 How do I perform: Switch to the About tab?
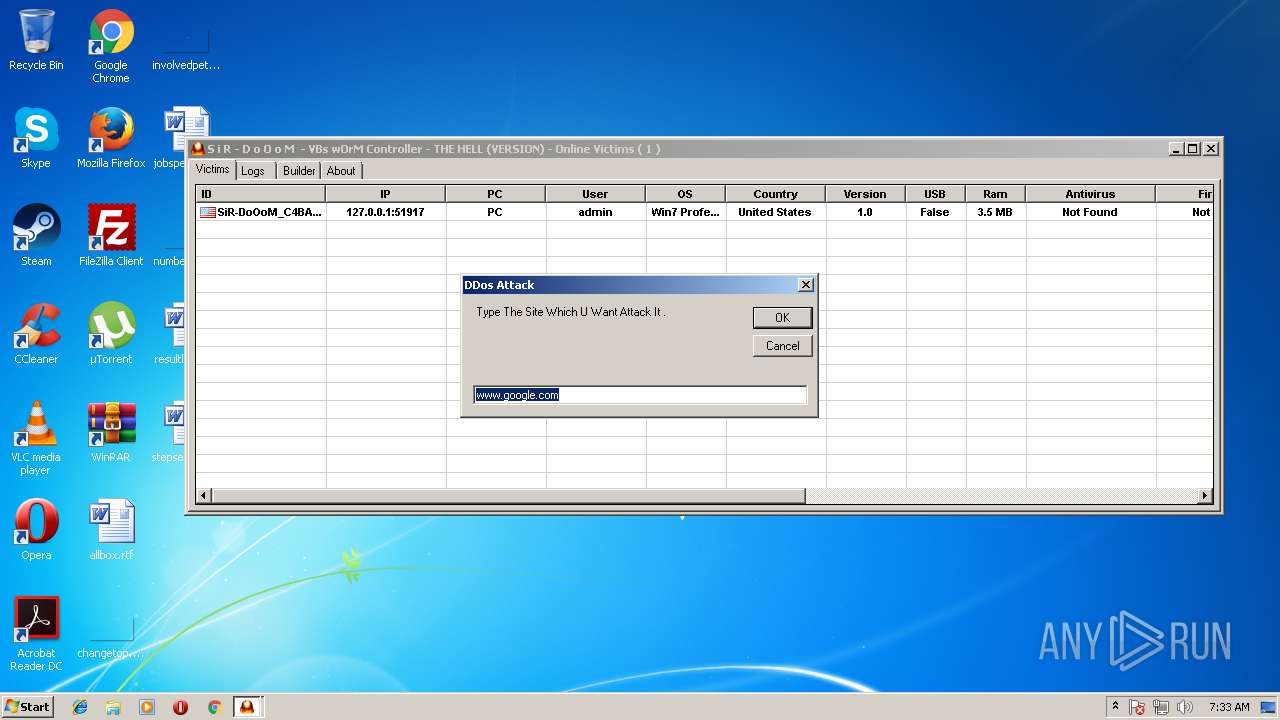tap(341, 171)
